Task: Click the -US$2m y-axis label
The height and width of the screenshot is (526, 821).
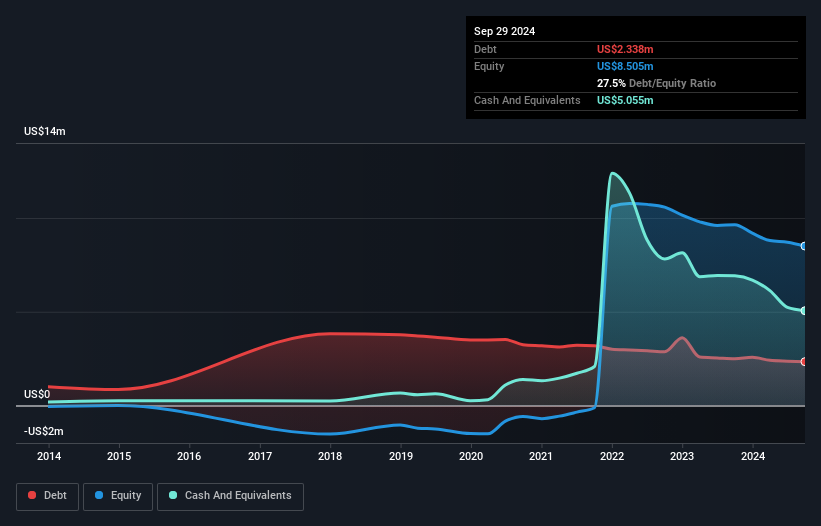Action: [43, 431]
